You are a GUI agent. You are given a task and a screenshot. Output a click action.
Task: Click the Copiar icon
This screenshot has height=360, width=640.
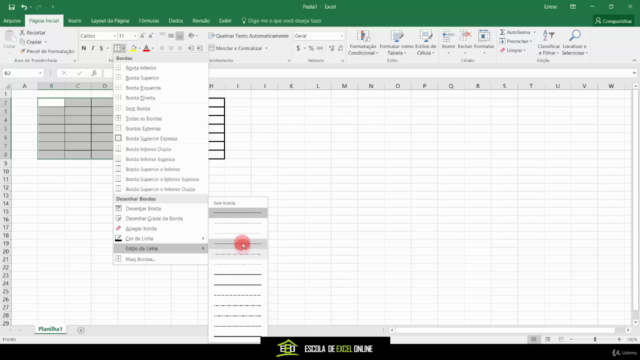coord(22,42)
